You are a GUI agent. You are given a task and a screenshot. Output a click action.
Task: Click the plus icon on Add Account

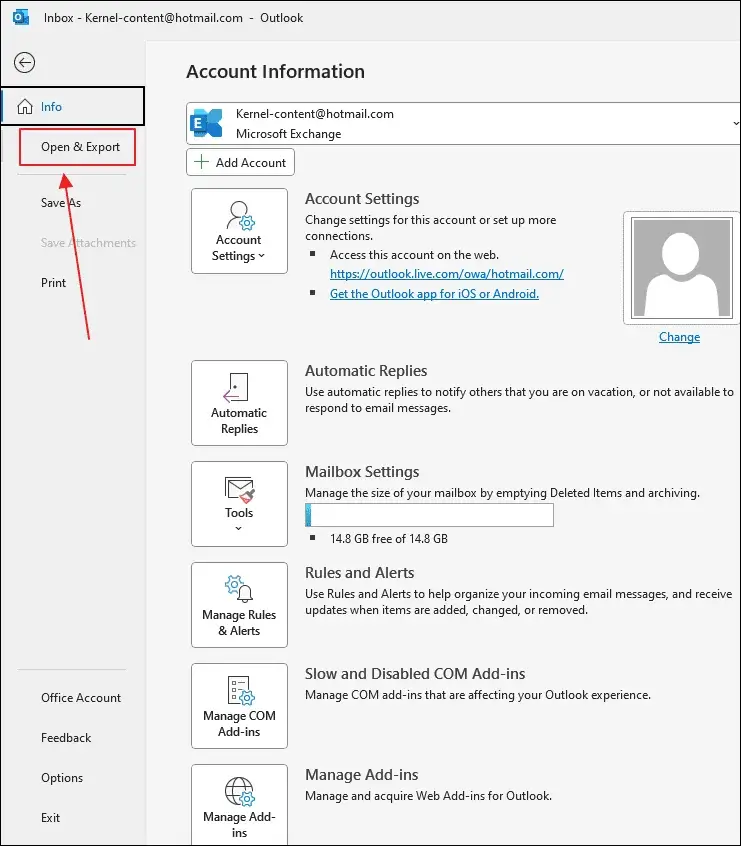coord(201,162)
